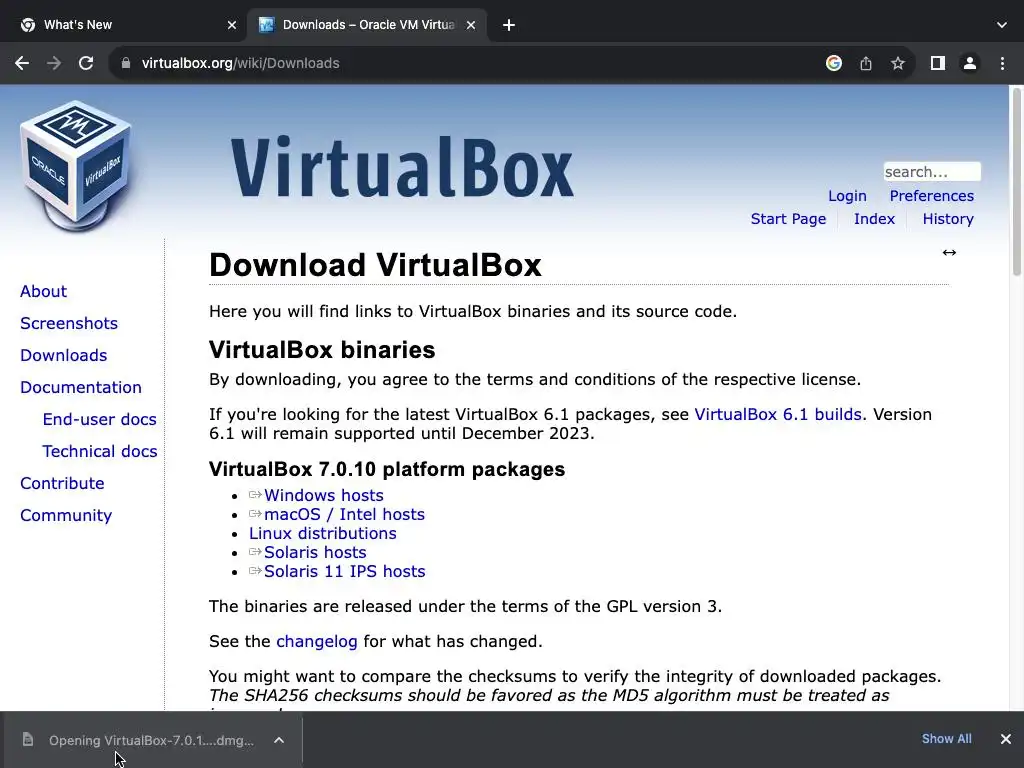Open Contribute in the sidebar
1024x768 pixels.
pos(62,483)
